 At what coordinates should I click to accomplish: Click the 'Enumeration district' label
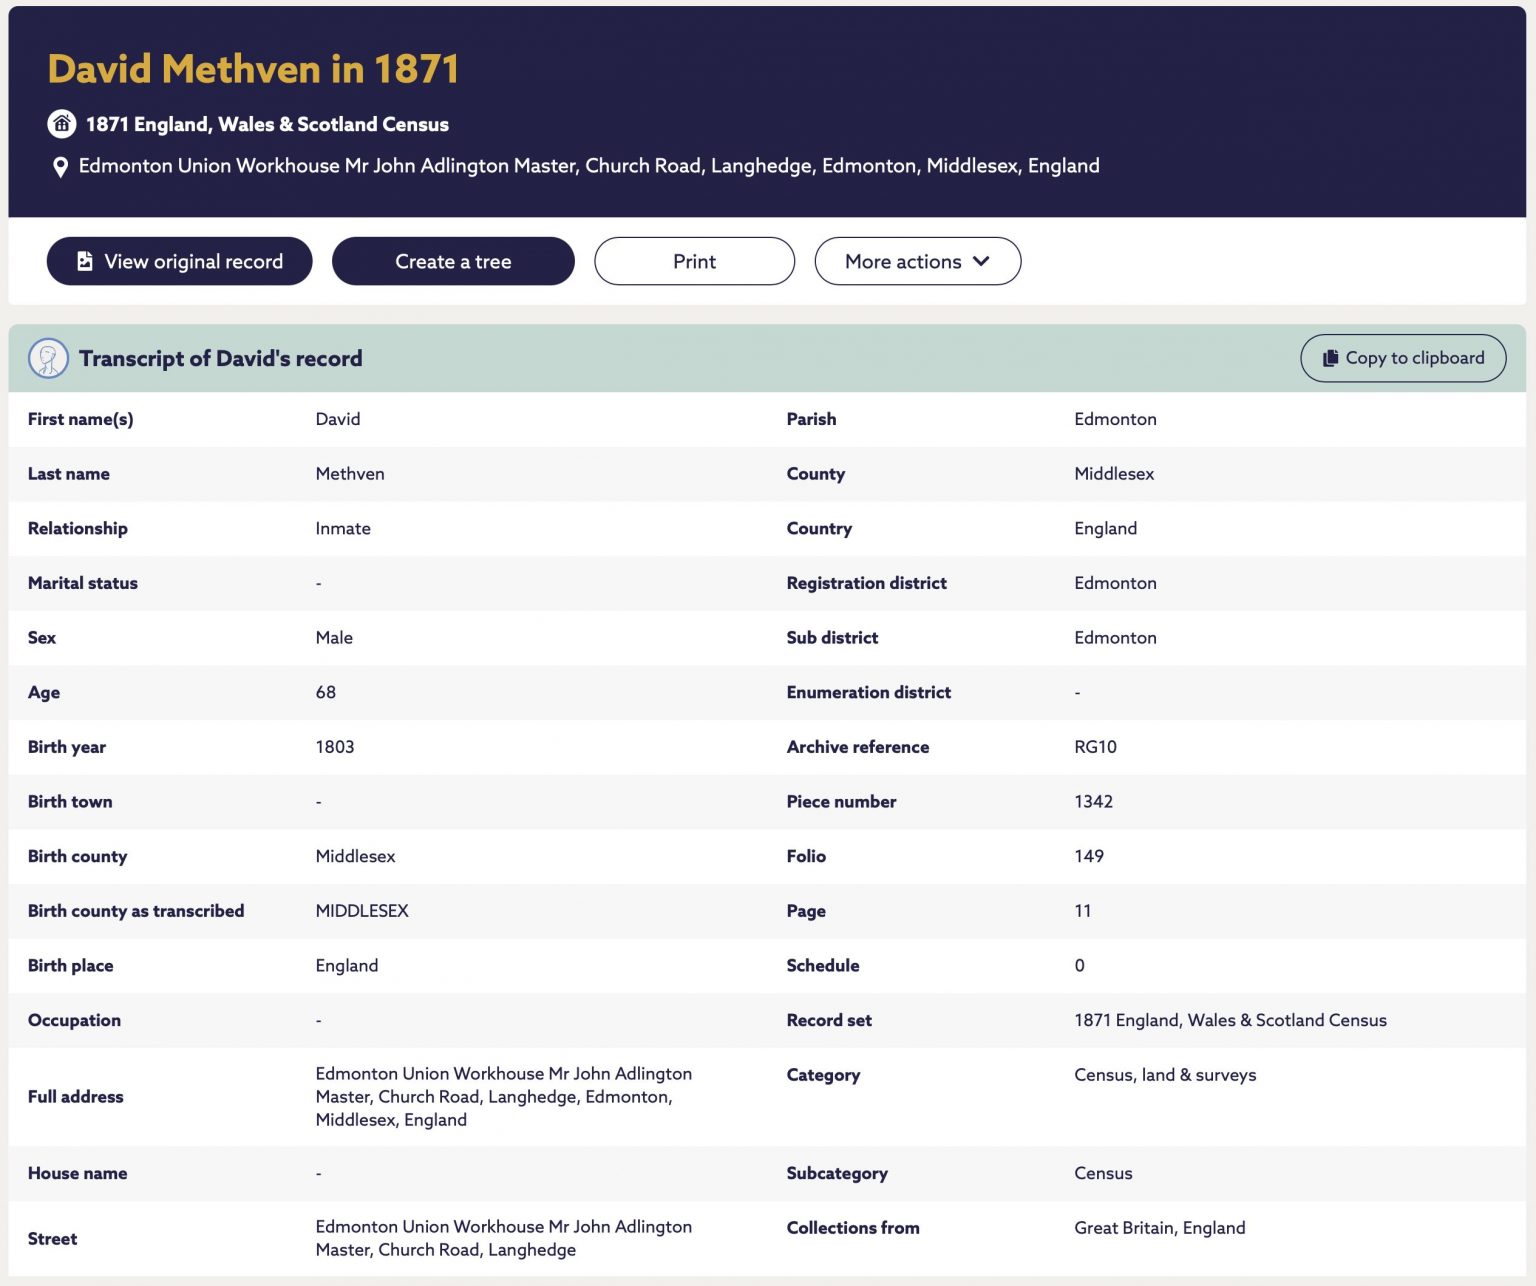[868, 692]
